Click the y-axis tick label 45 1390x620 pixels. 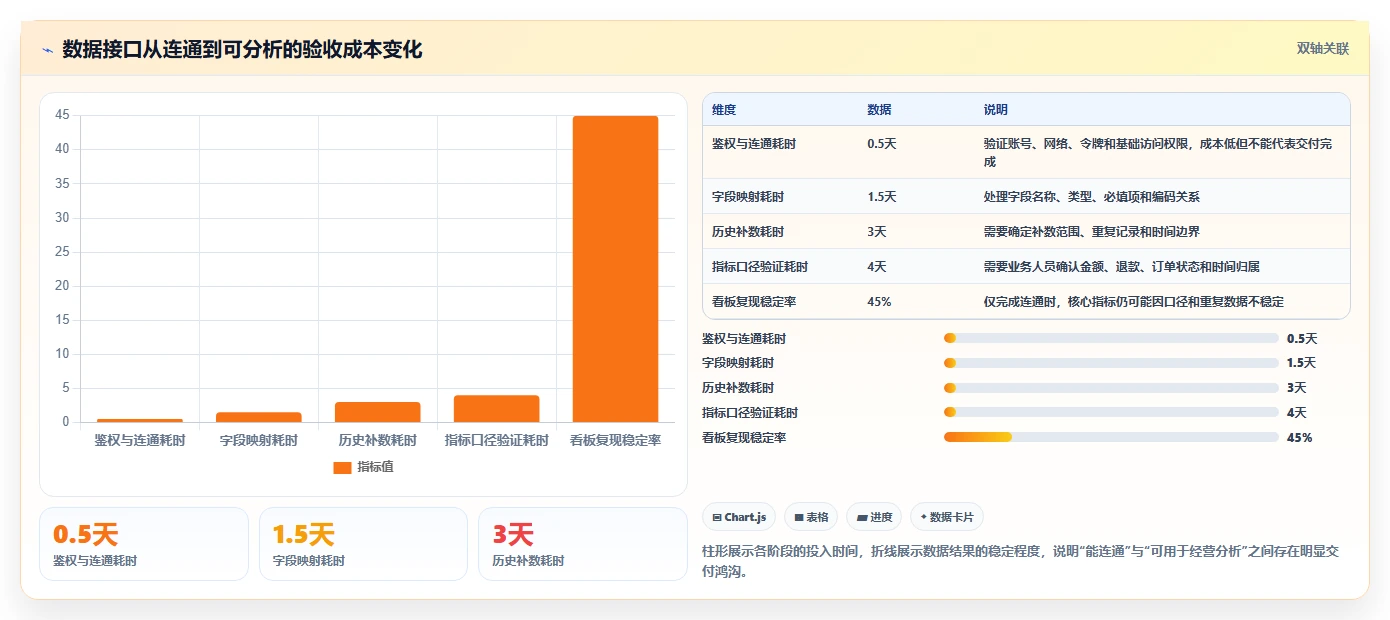(x=62, y=115)
